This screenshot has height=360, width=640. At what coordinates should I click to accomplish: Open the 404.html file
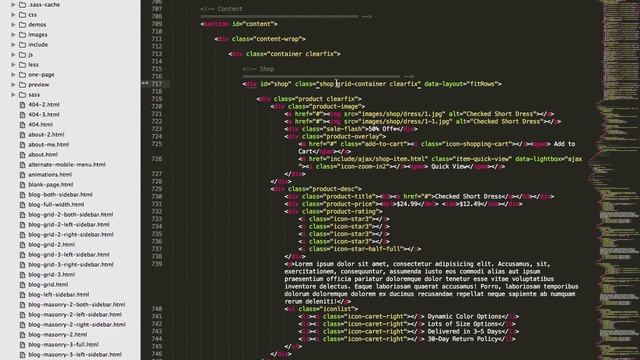[x=40, y=124]
